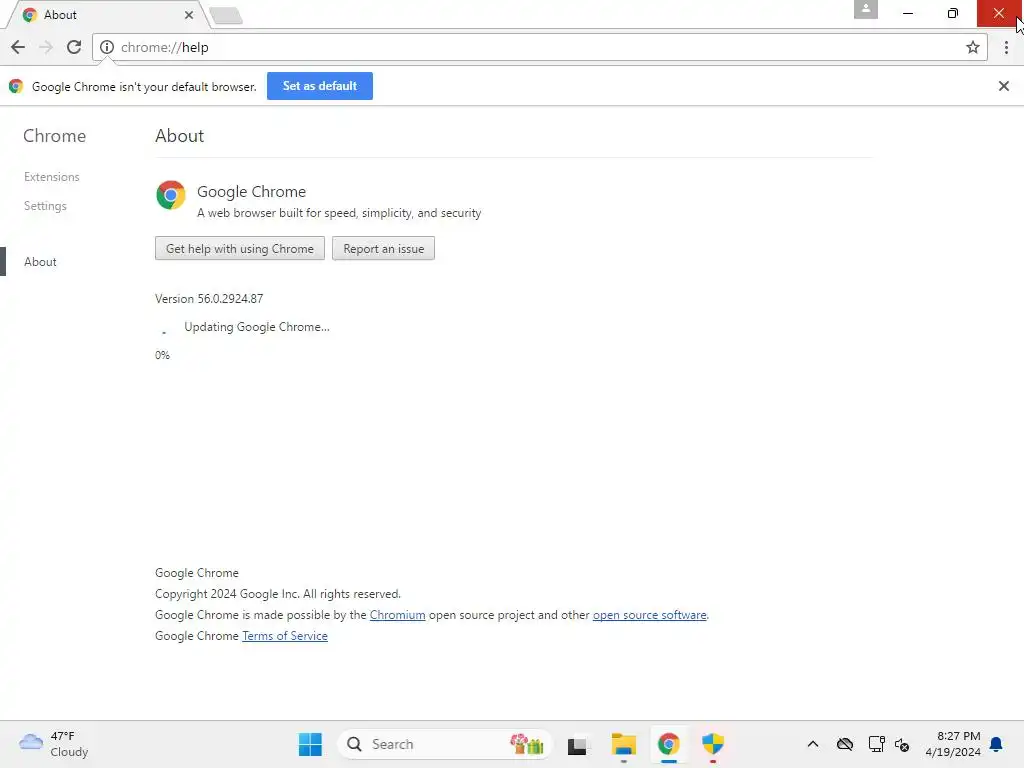The image size is (1024, 768).
Task: Set Chrome as default browser
Action: point(319,86)
